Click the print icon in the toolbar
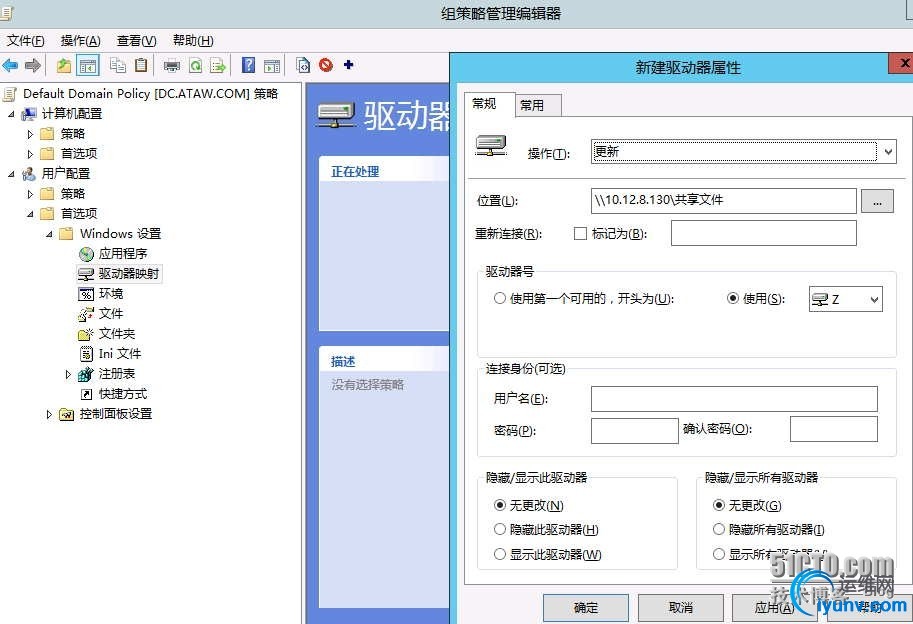This screenshot has width=913, height=624. tap(172, 66)
